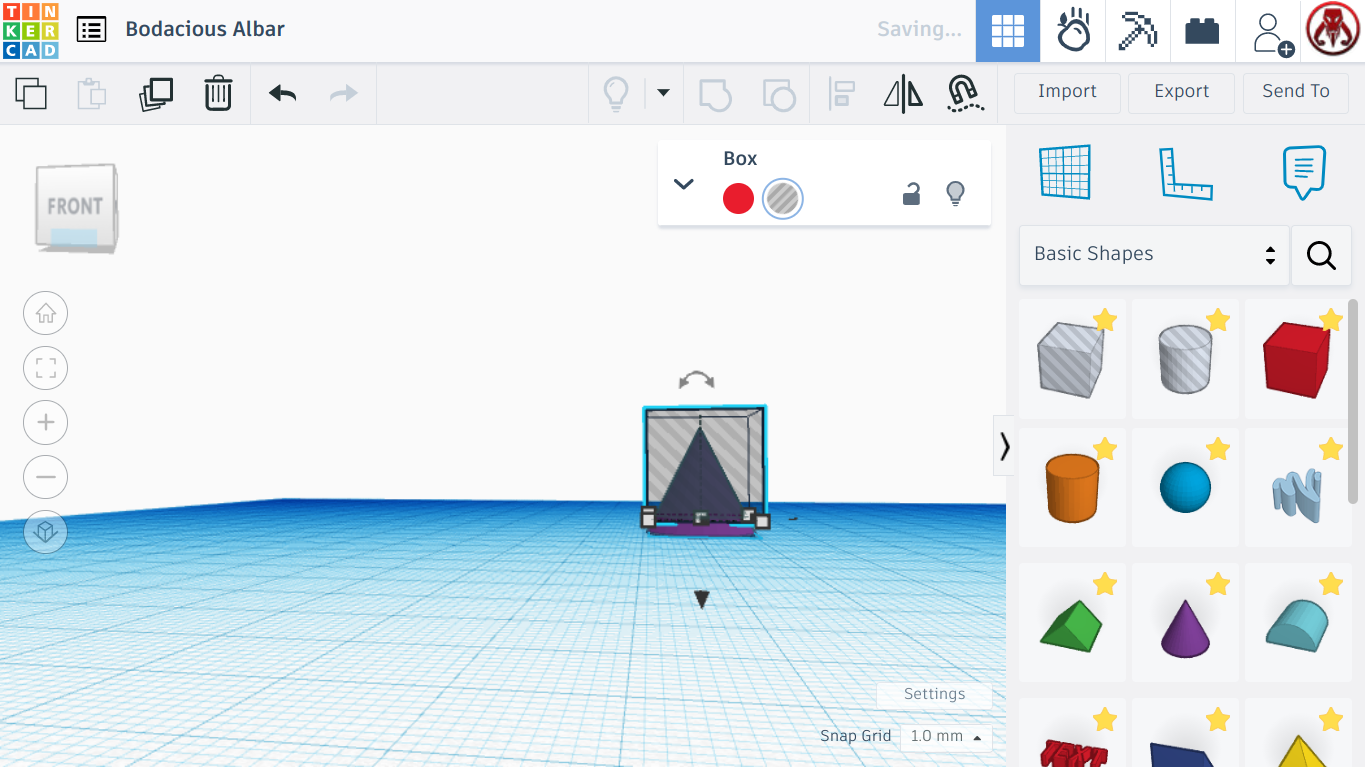Collapse the Box inspector panel chevron

(684, 184)
